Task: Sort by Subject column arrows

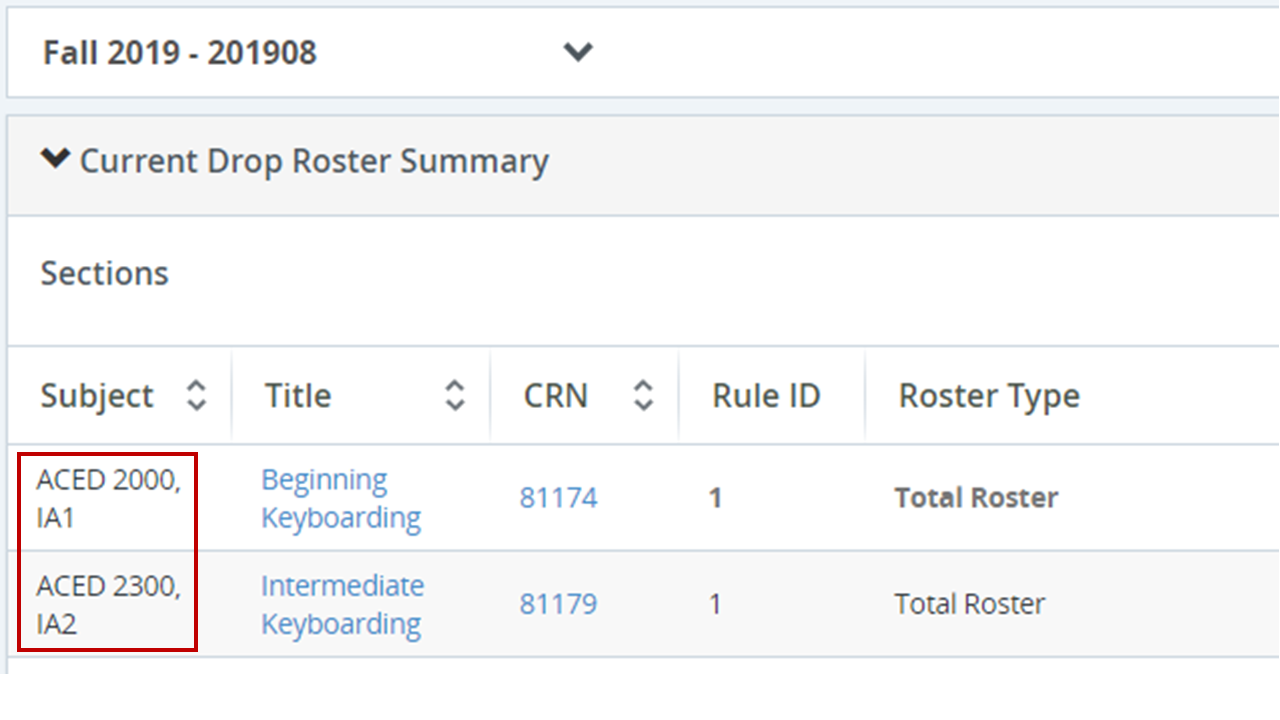Action: [196, 396]
